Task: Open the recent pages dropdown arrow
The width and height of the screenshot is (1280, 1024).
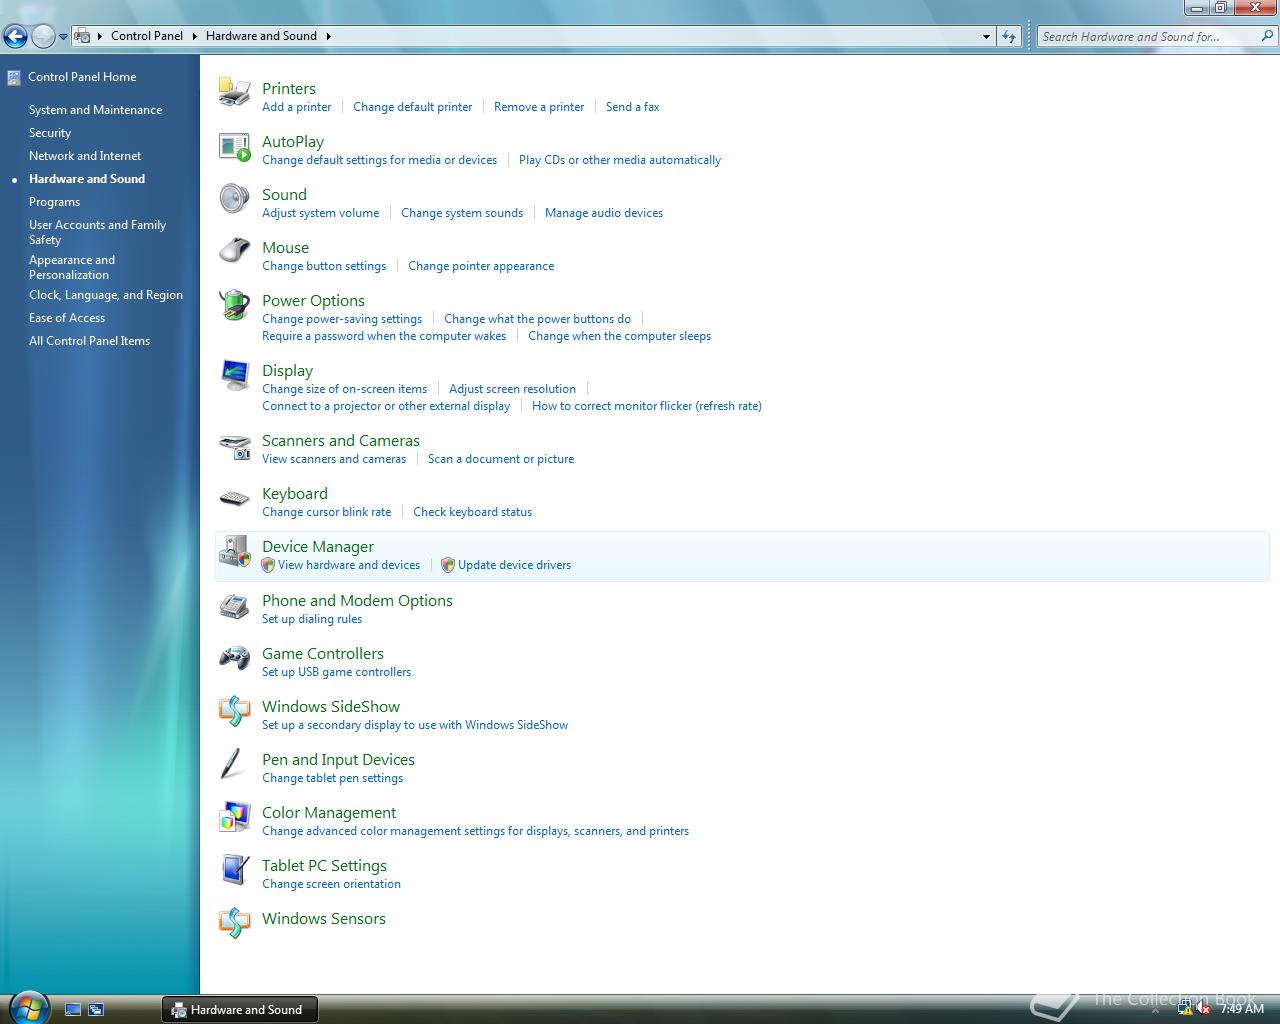Action: (x=63, y=37)
